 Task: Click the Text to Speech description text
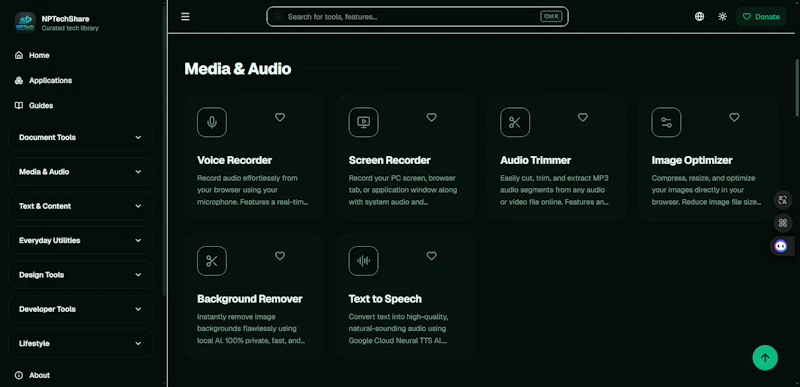(398, 328)
